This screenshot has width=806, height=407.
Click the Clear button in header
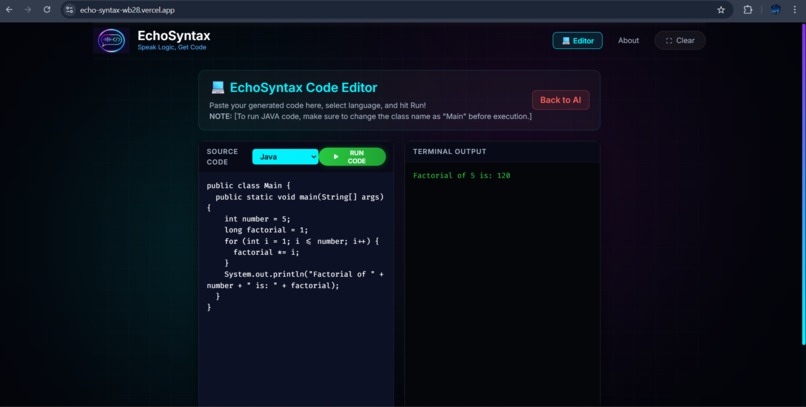[680, 41]
